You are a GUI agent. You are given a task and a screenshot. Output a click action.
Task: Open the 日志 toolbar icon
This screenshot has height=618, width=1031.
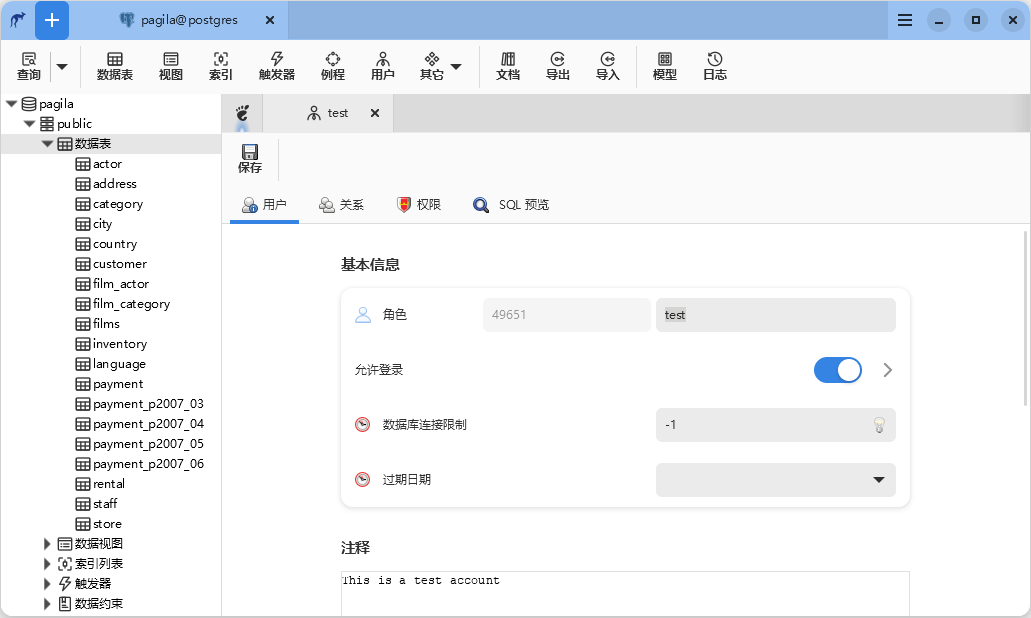pyautogui.click(x=714, y=65)
